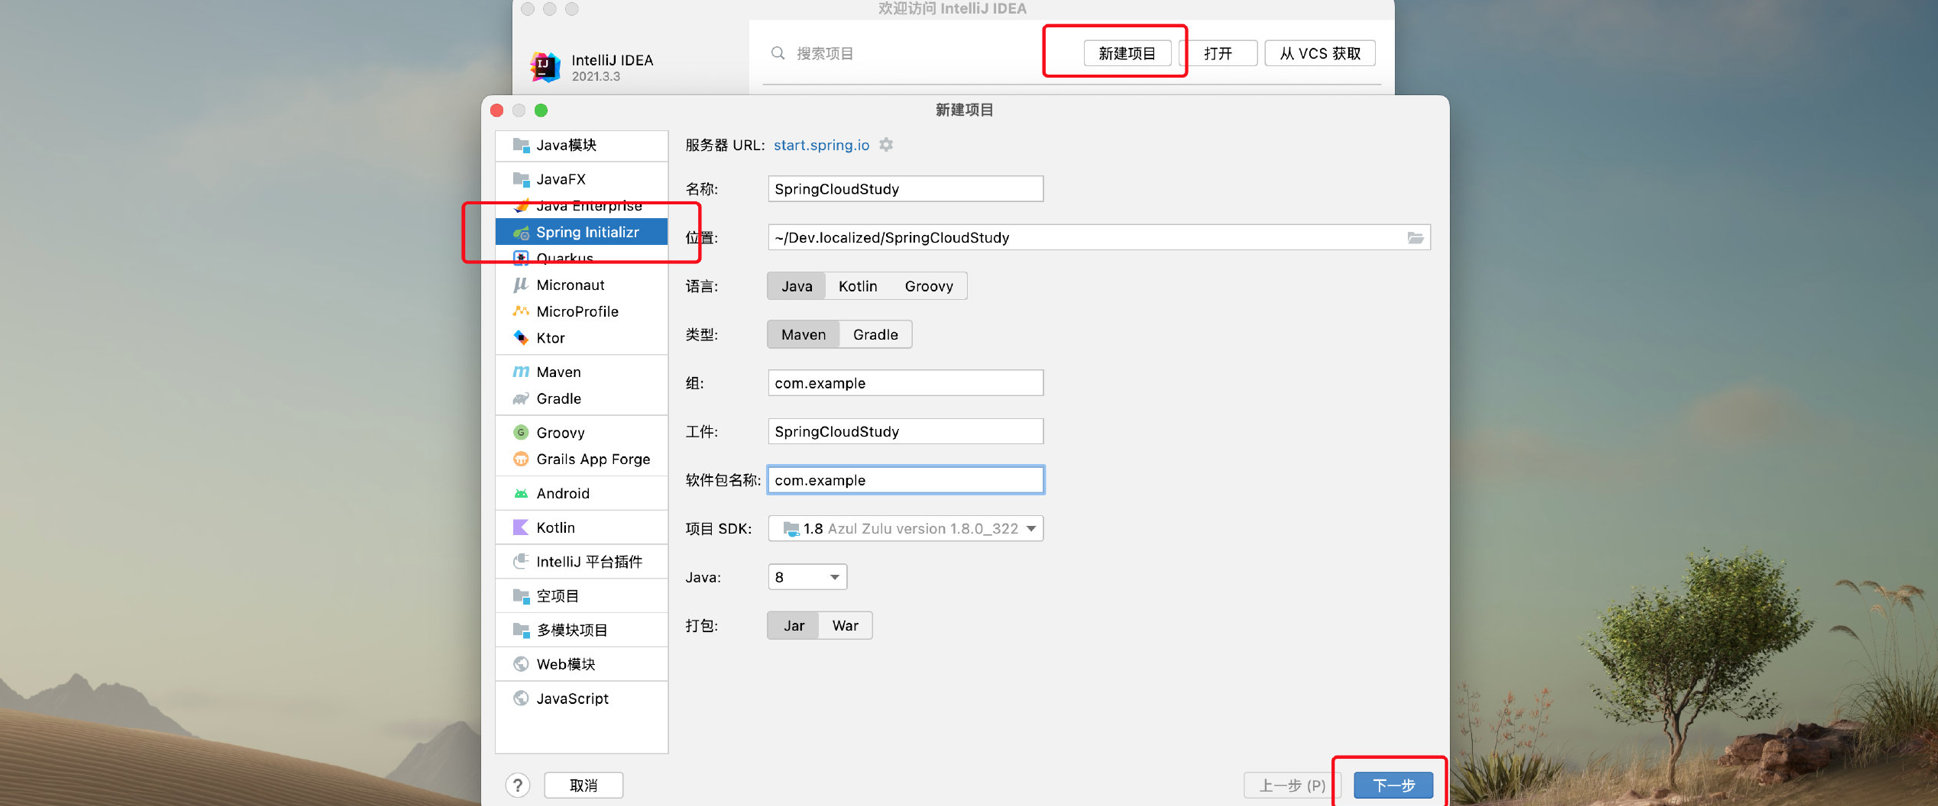Click the Spring Initializr leaf icon

(x=521, y=232)
